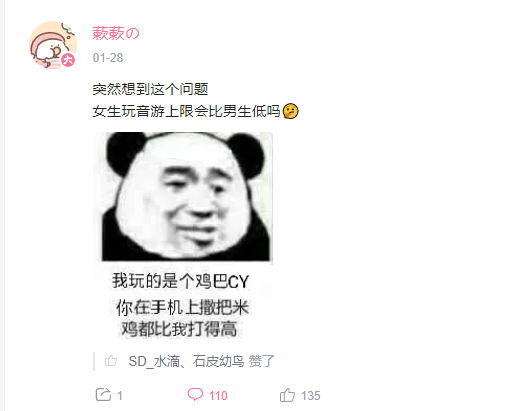This screenshot has width=515, height=411.
Task: Click the 赞了 label
Action: (262, 361)
